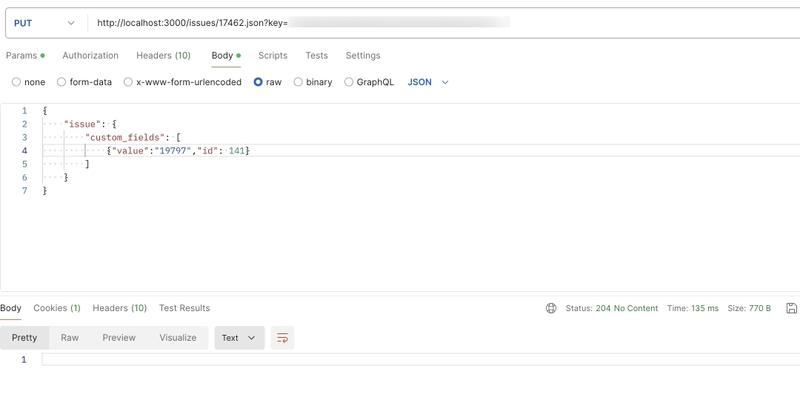This screenshot has height=400, width=800.
Task: Open the Scripts tab
Action: coord(272,56)
